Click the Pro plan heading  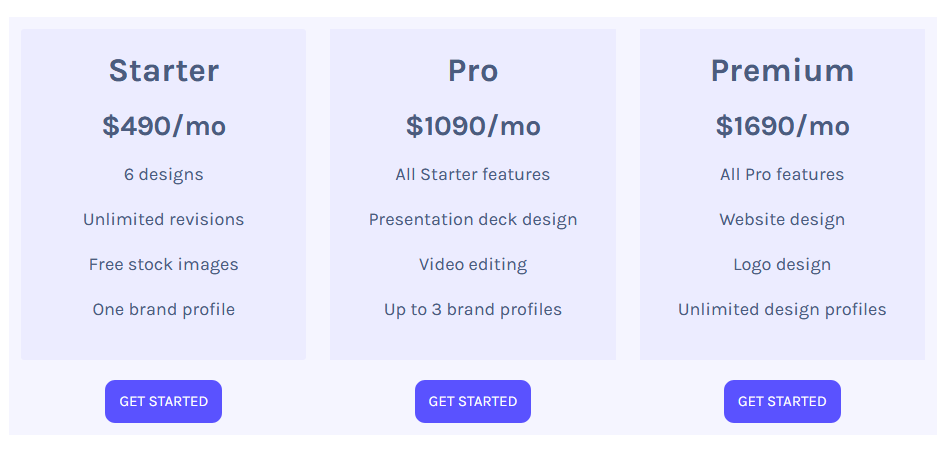(472, 71)
